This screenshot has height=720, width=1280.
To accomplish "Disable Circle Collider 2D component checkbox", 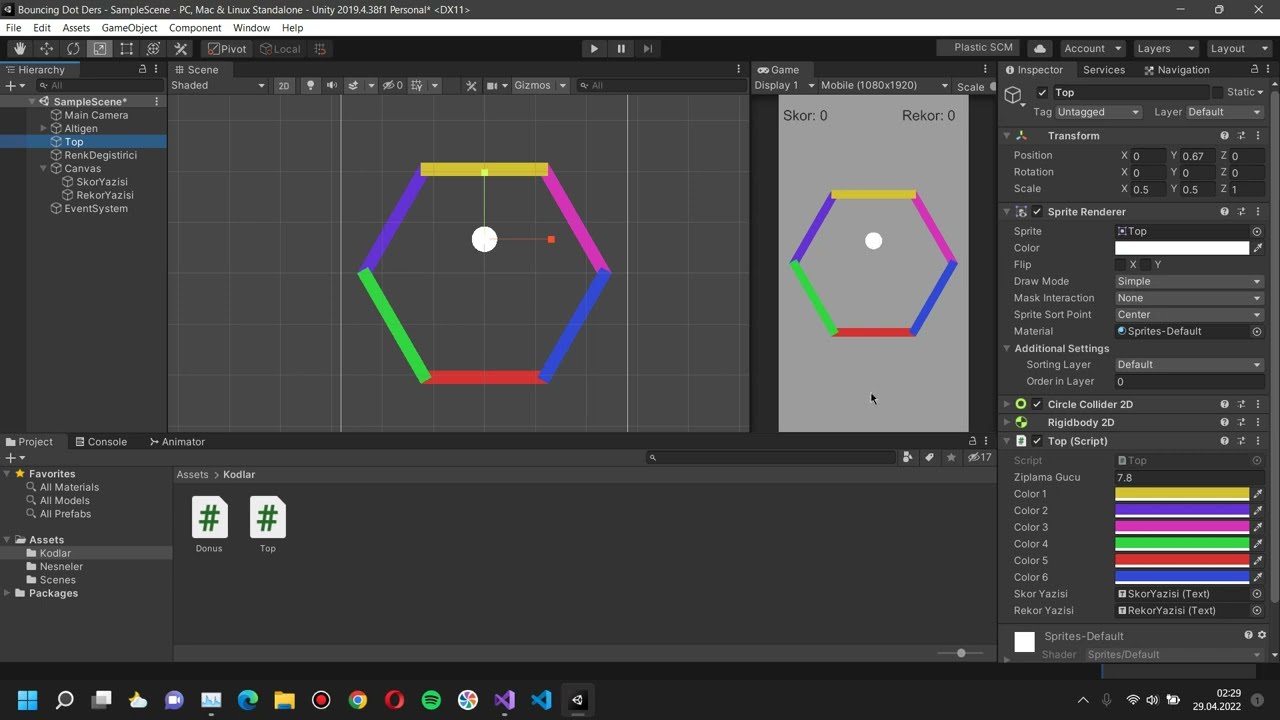I will tap(1037, 404).
